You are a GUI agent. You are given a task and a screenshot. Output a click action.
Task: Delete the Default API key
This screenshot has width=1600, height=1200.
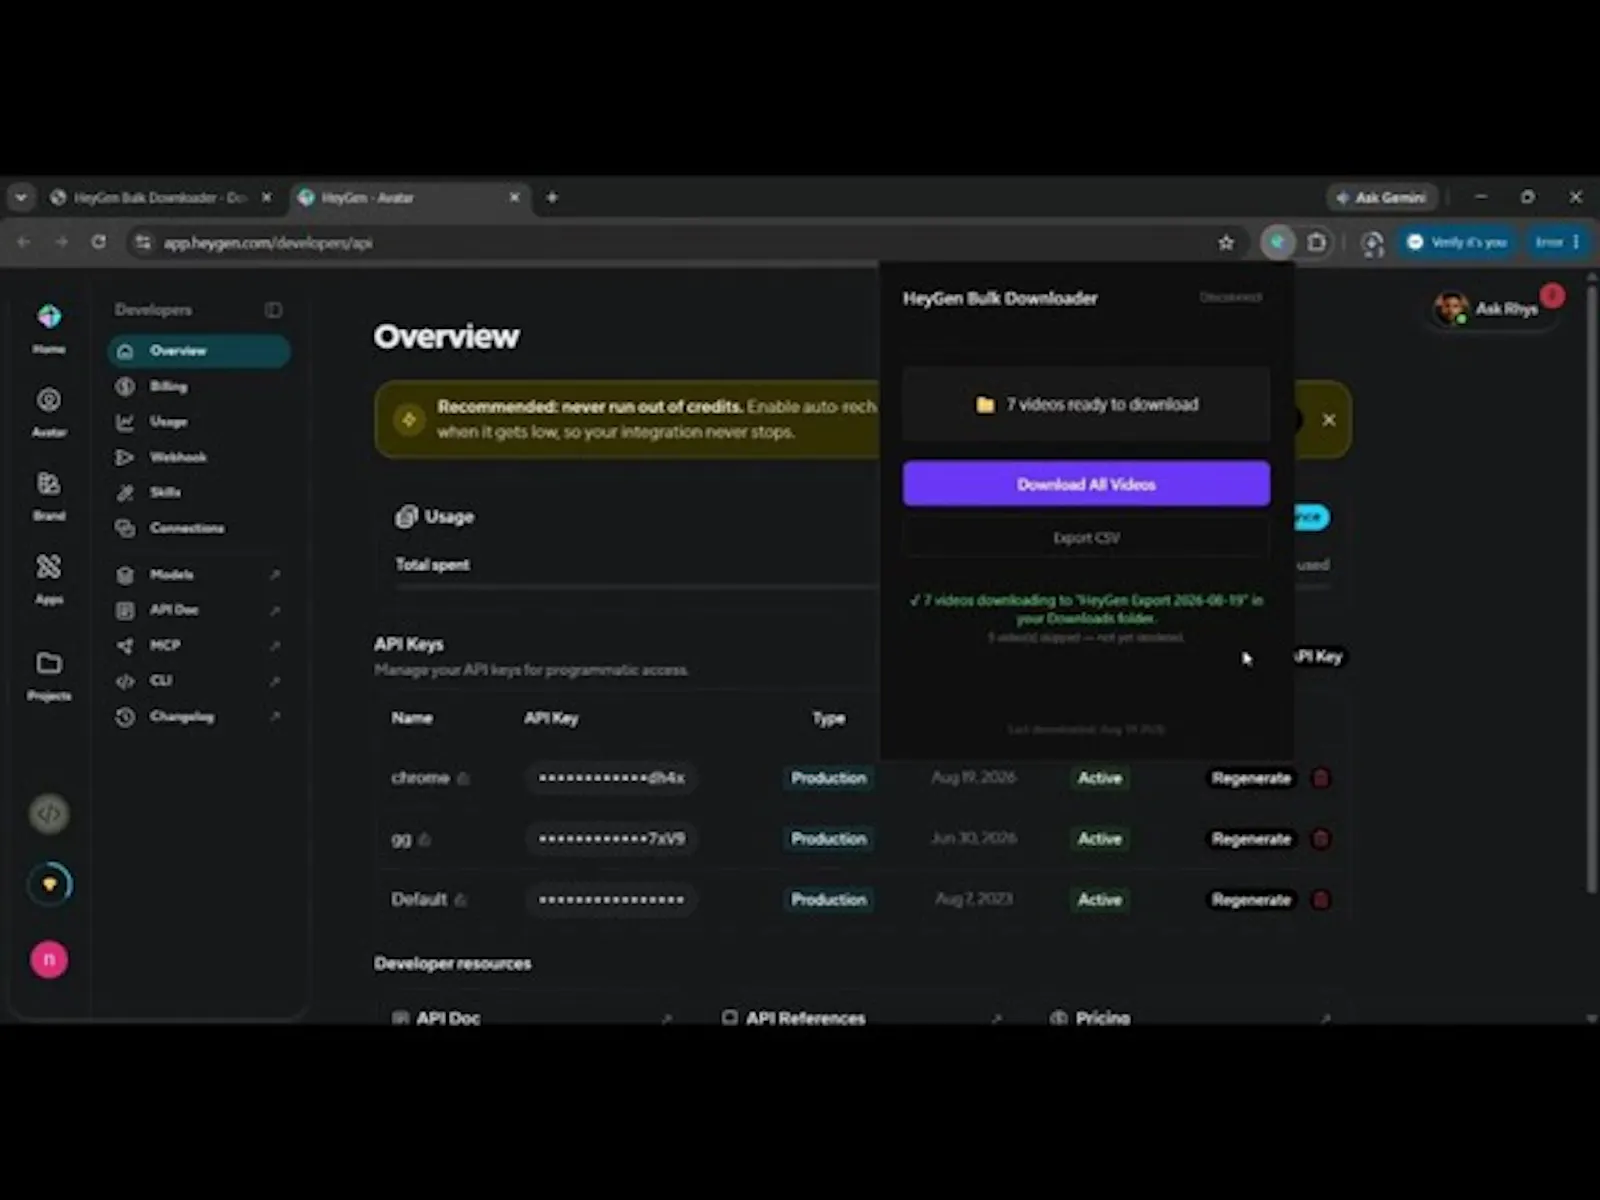click(x=1321, y=900)
